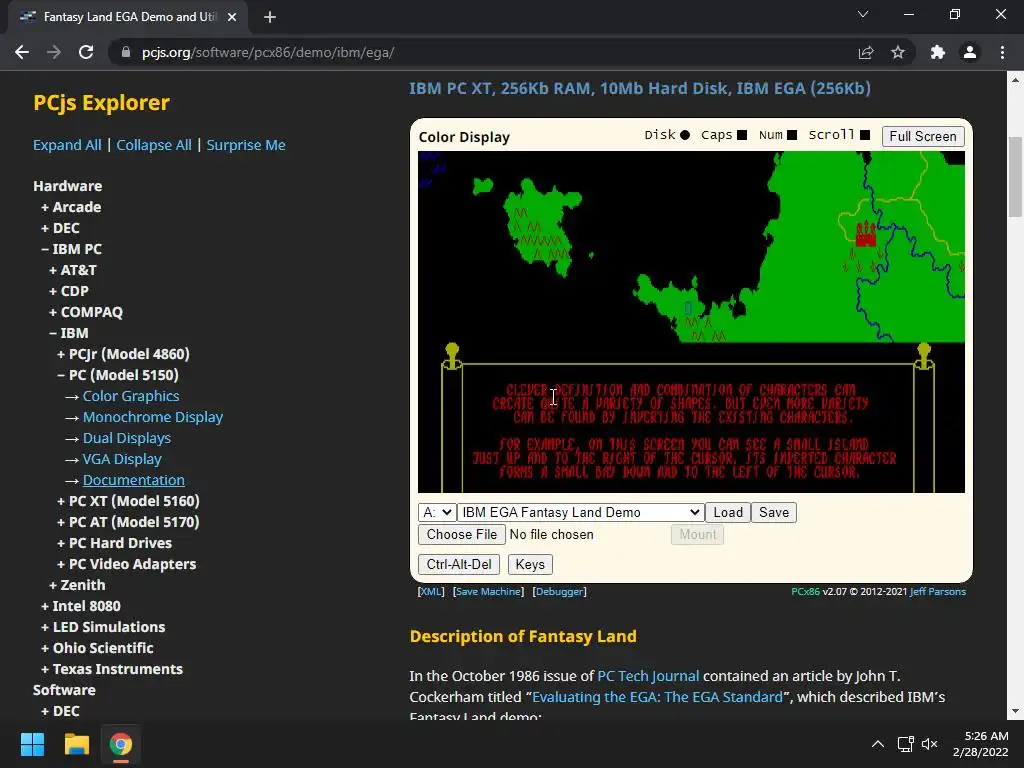Click the page vertical scrollbar thumb

click(1015, 176)
